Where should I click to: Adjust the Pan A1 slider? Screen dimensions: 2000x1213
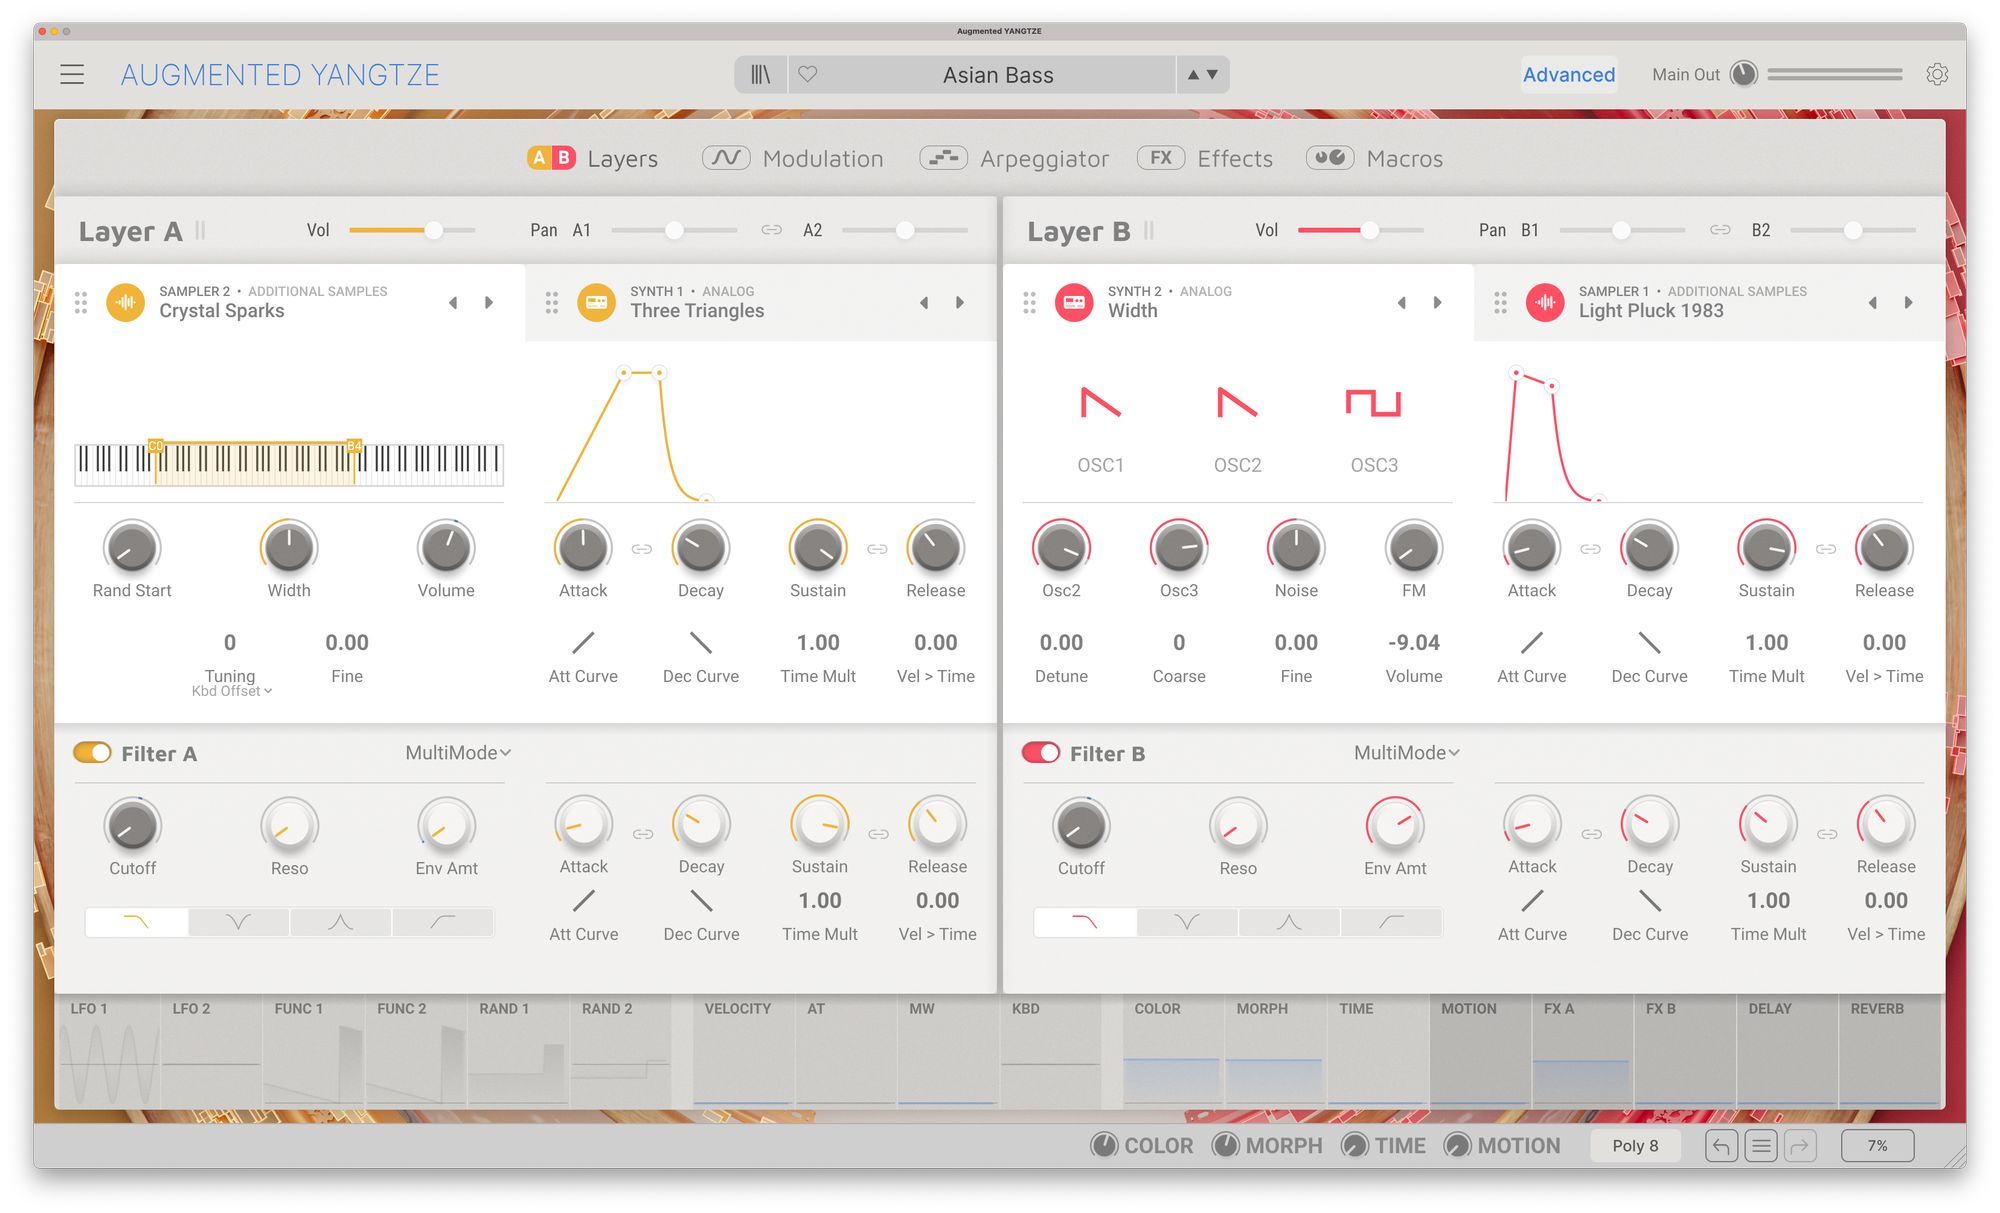[x=674, y=231]
